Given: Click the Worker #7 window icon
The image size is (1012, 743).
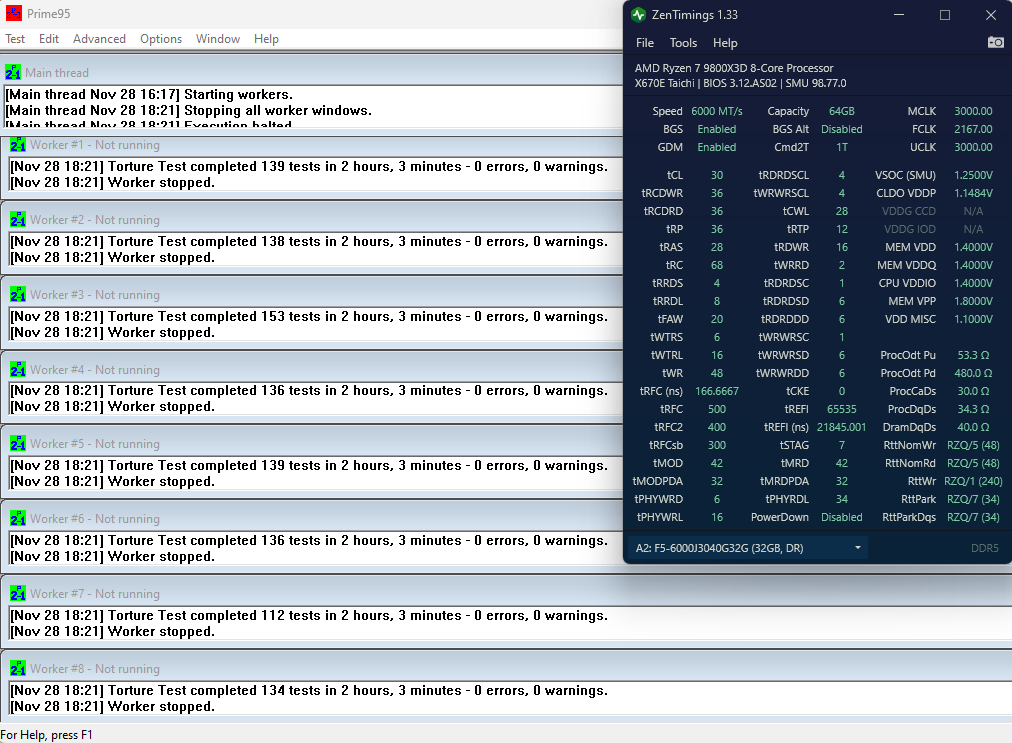Looking at the screenshot, I should pos(17,594).
